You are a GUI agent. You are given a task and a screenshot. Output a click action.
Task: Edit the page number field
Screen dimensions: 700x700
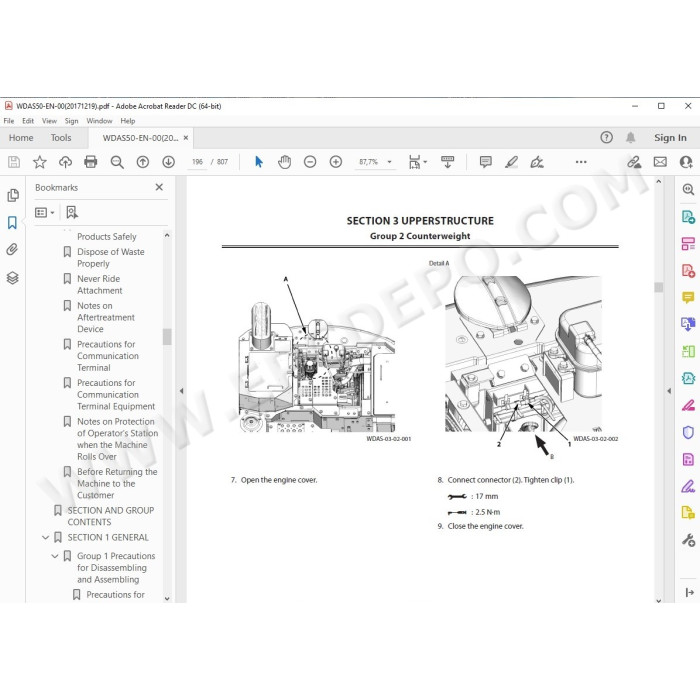click(x=197, y=162)
